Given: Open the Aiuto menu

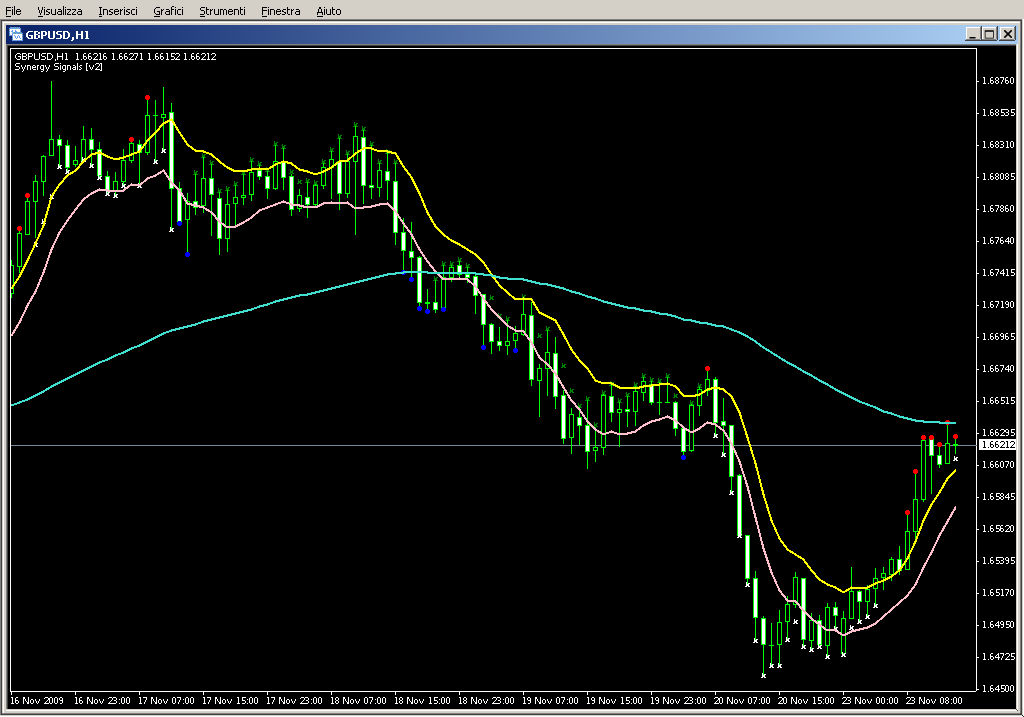Looking at the screenshot, I should coord(328,11).
